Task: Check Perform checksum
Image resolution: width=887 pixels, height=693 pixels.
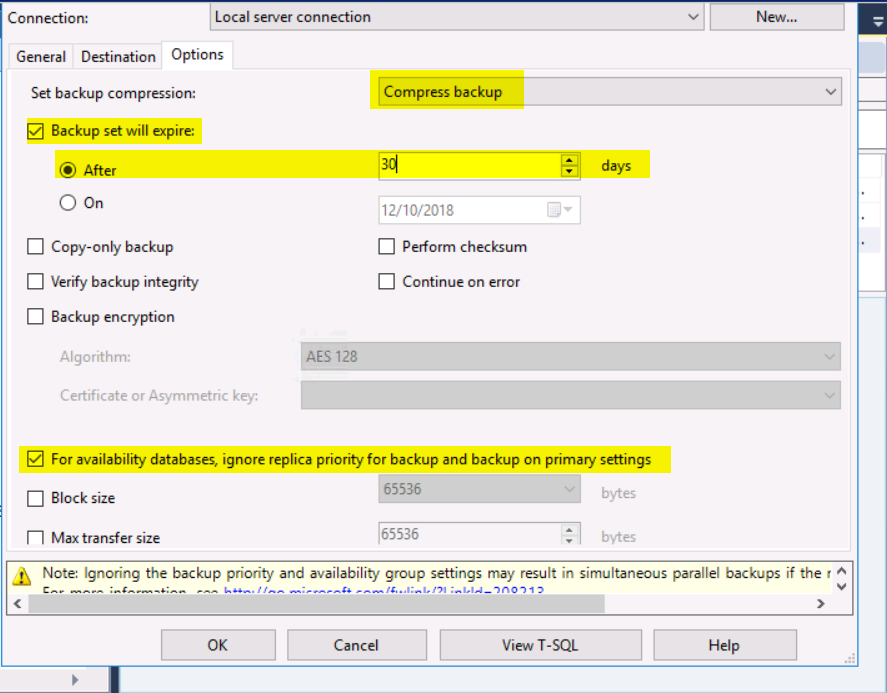Action: (x=387, y=247)
